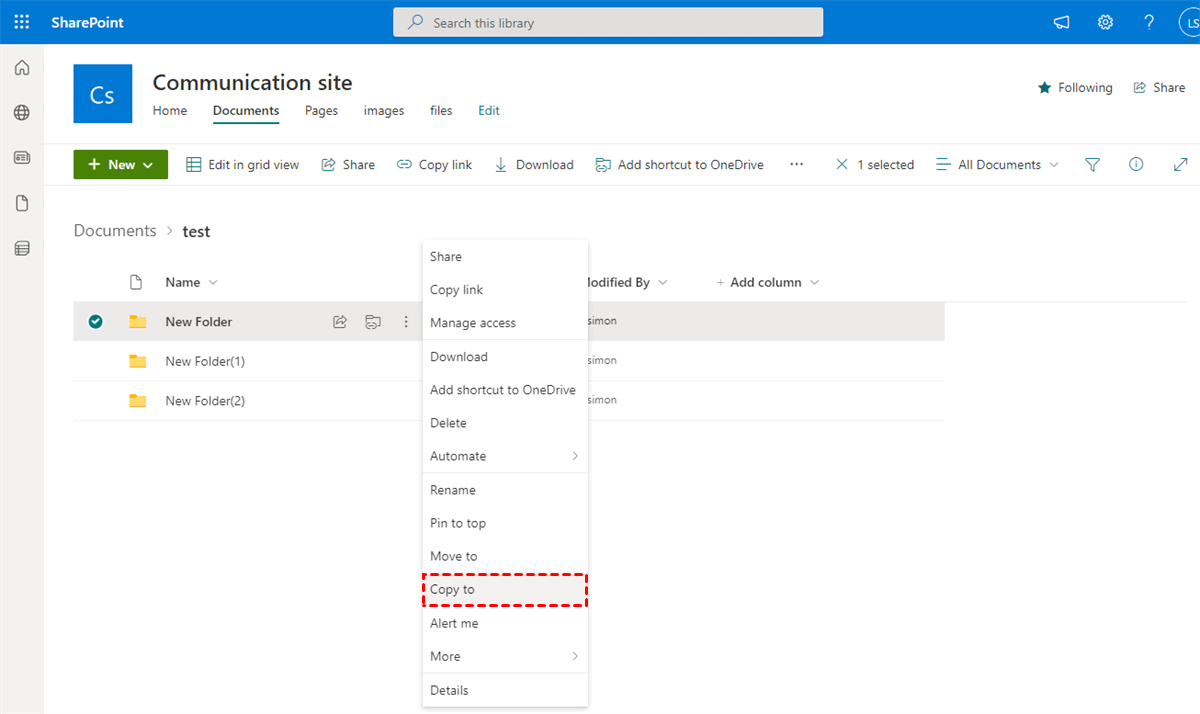Open the three-dot actions on New Folder row
This screenshot has height=714, width=1200.
point(406,322)
